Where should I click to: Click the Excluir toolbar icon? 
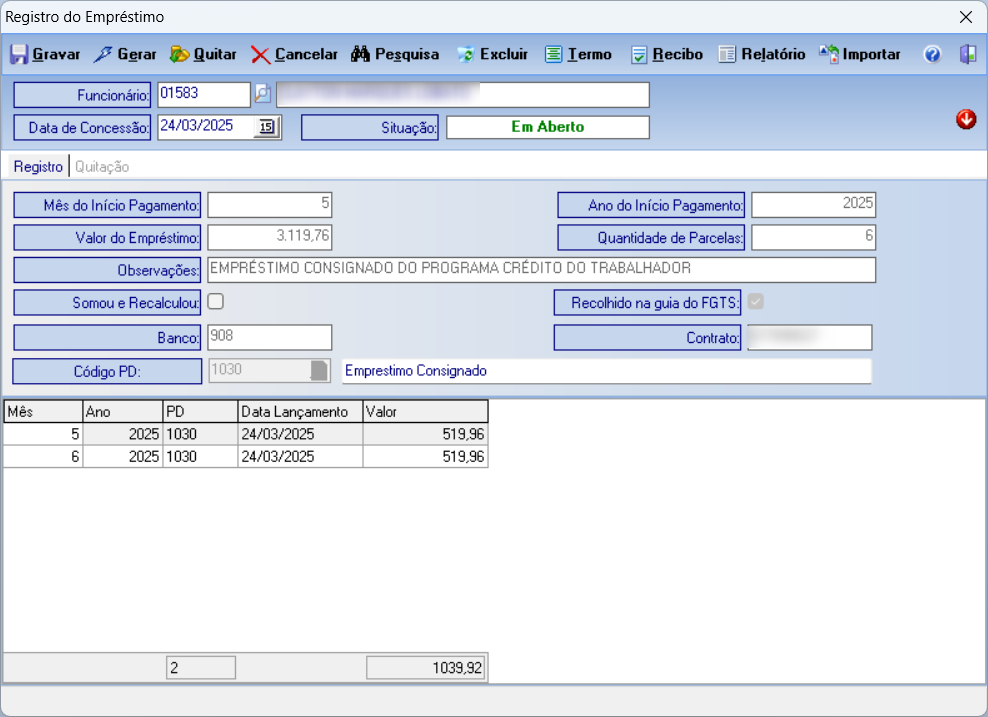(x=466, y=55)
